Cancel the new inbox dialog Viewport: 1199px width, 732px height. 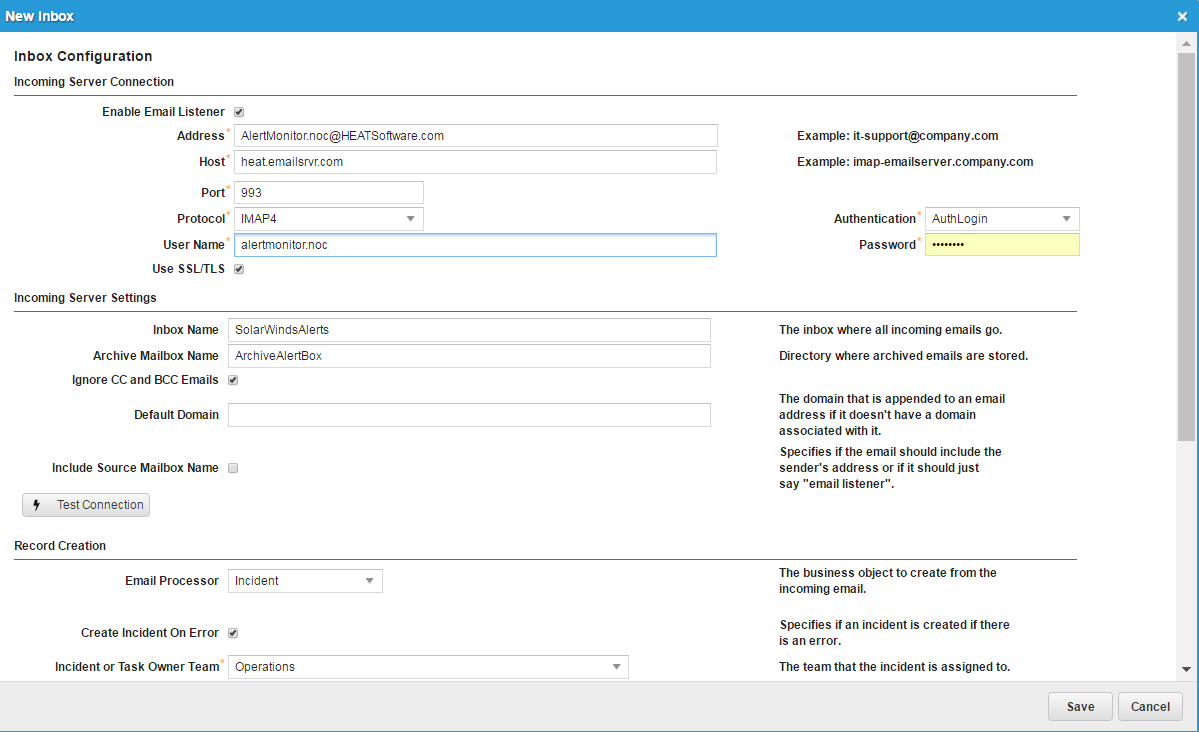point(1150,706)
